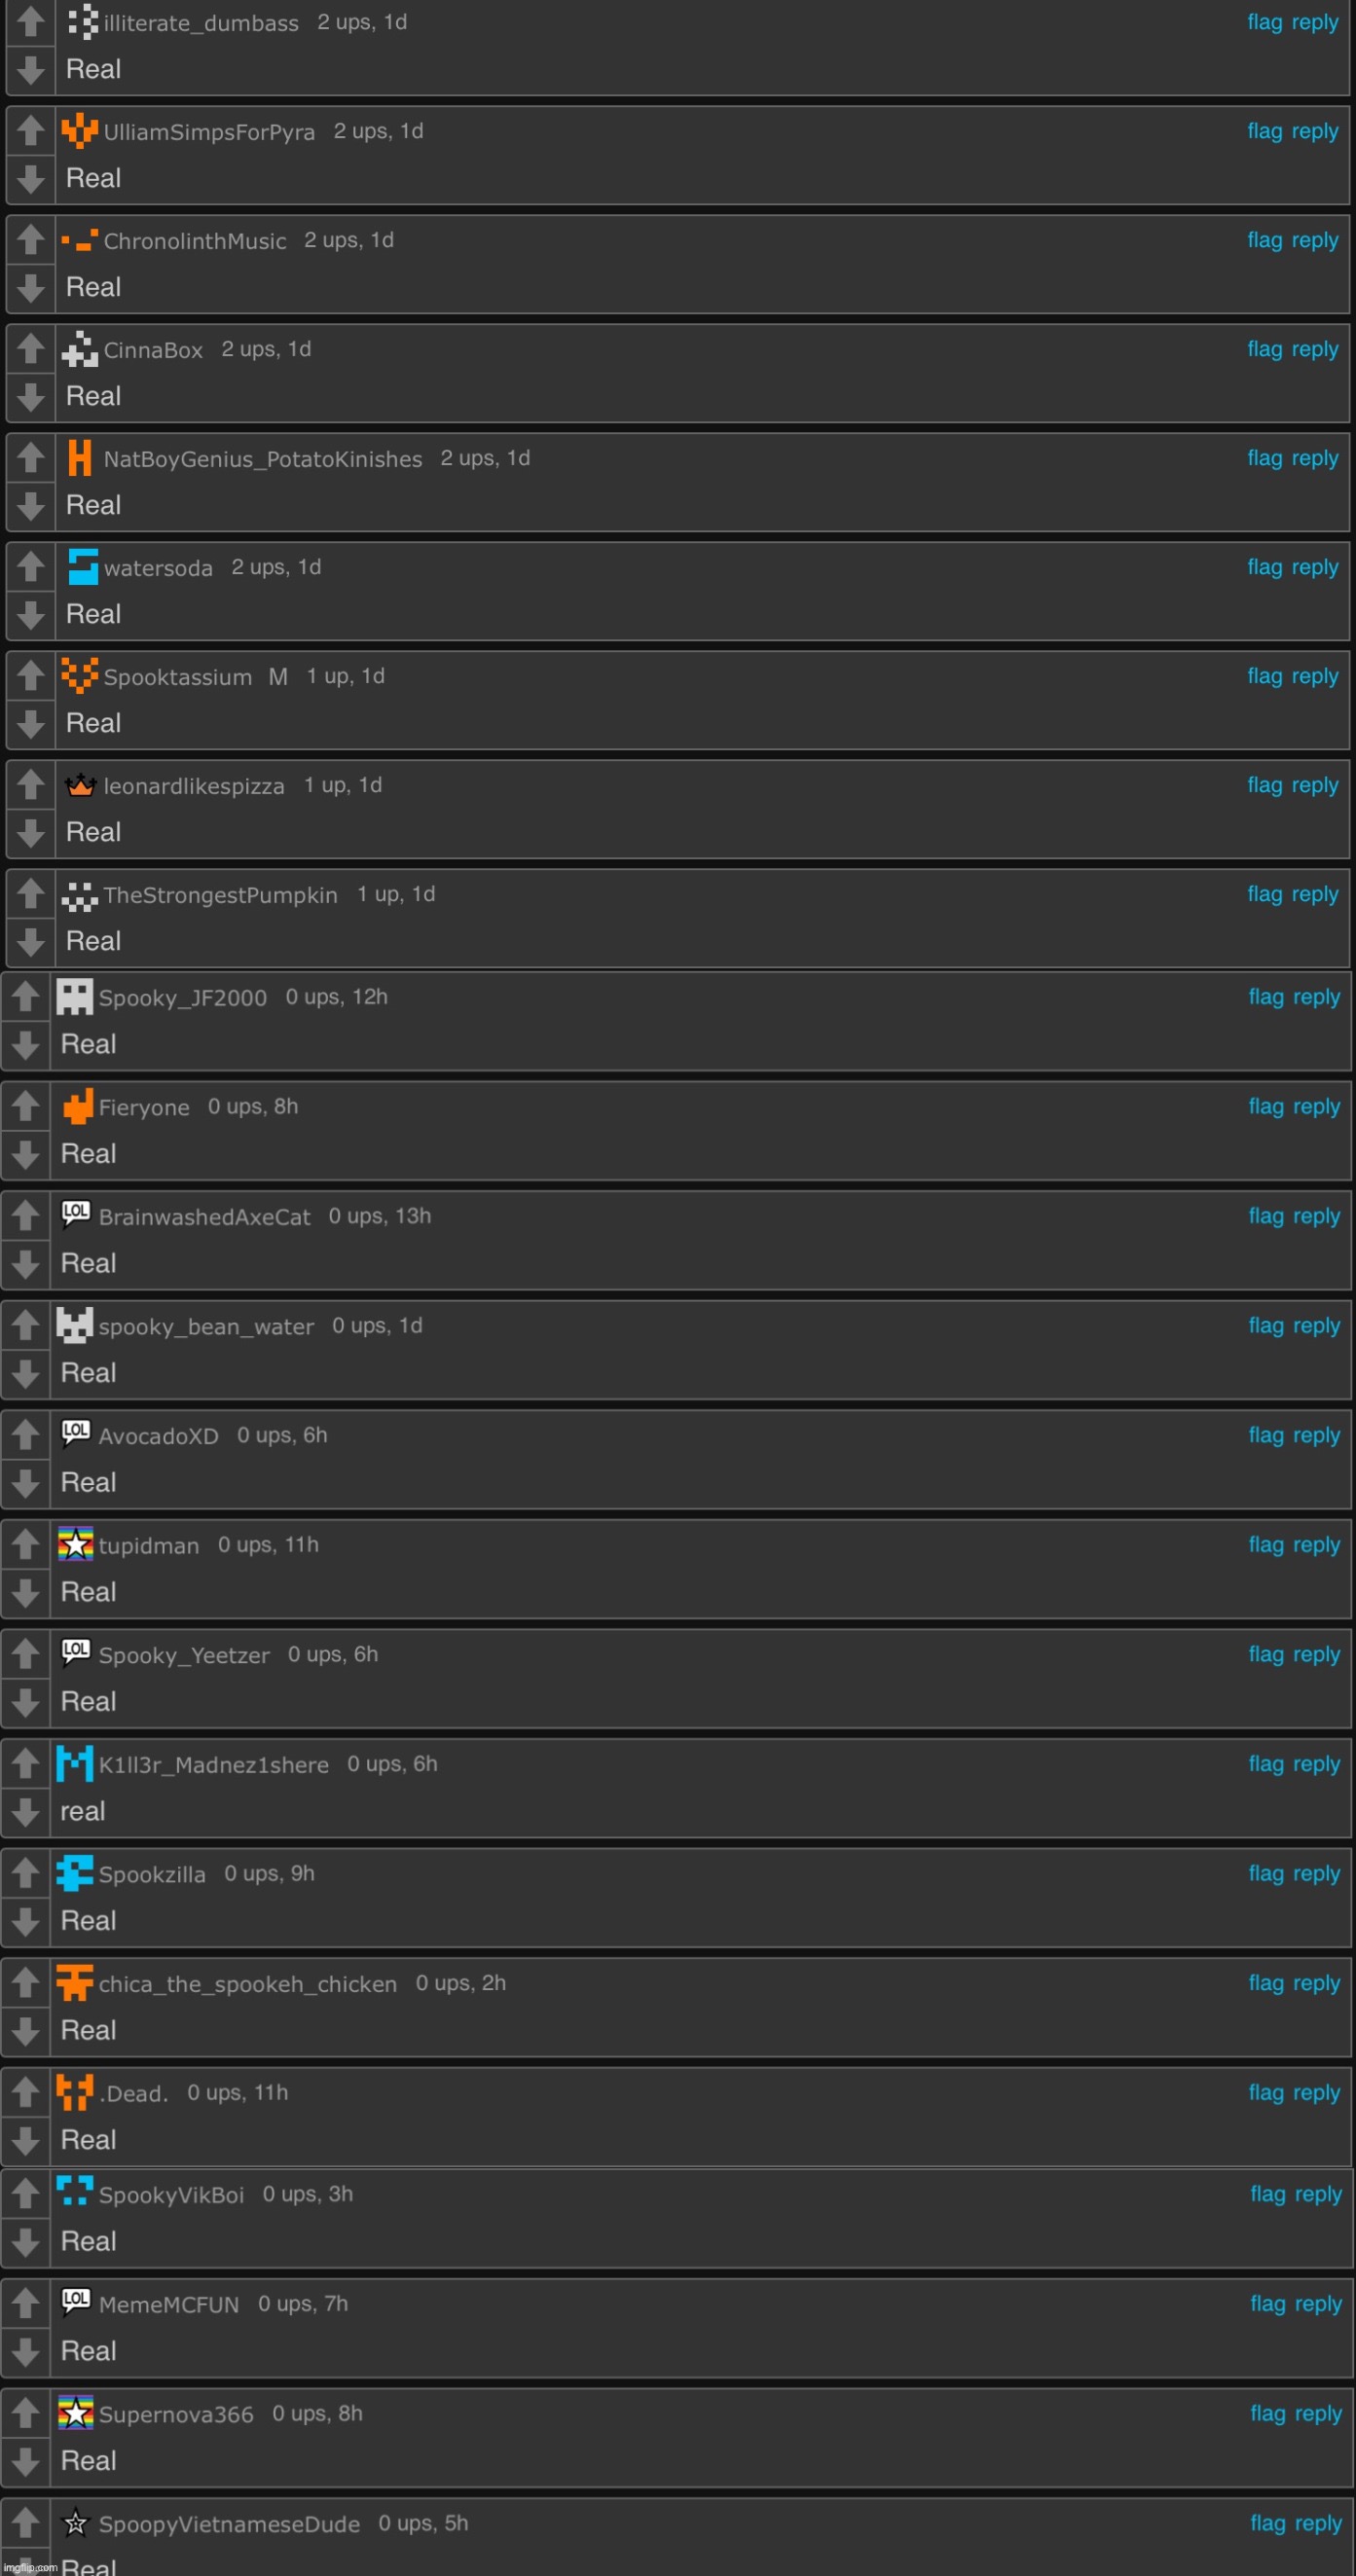Reply to chica_the_spookeh_chicken

[1316, 1983]
